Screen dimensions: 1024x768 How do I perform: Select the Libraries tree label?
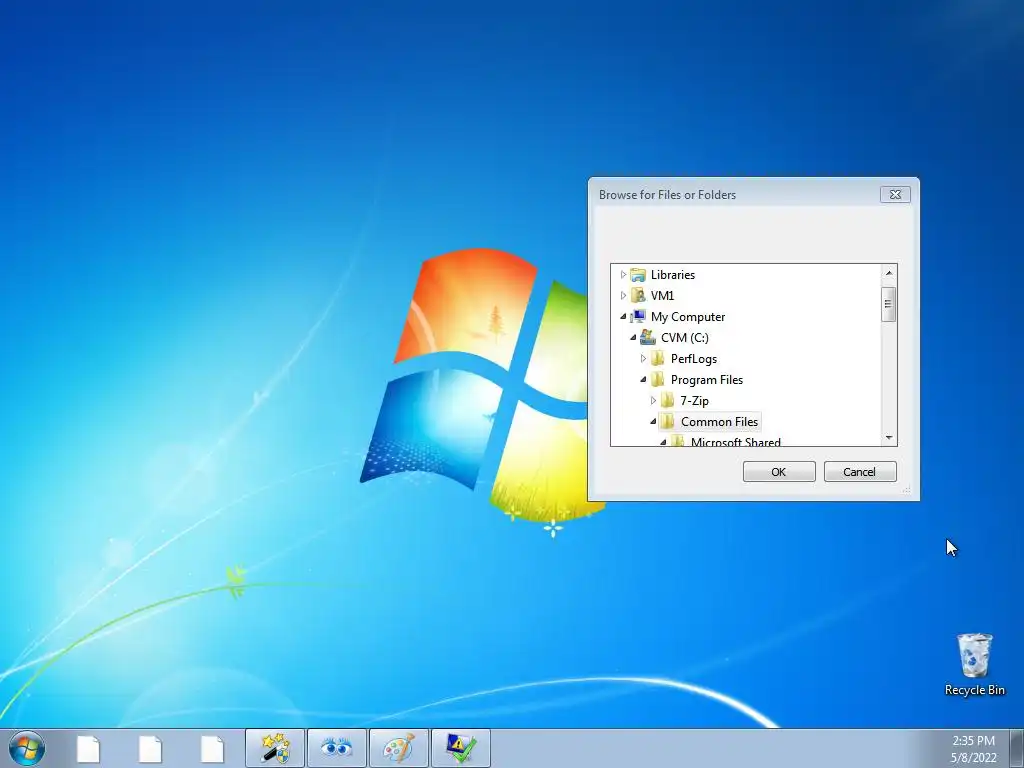tap(673, 275)
